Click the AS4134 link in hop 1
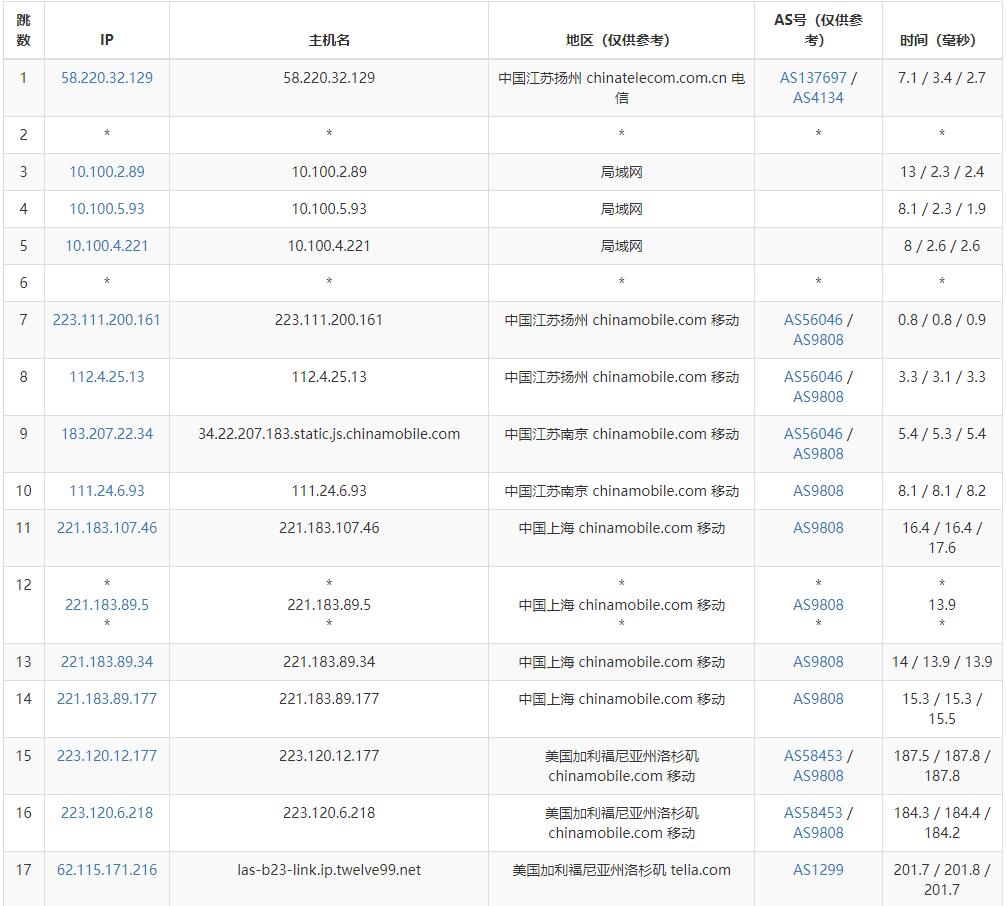Screen dimensions: 1007x906 click(818, 98)
